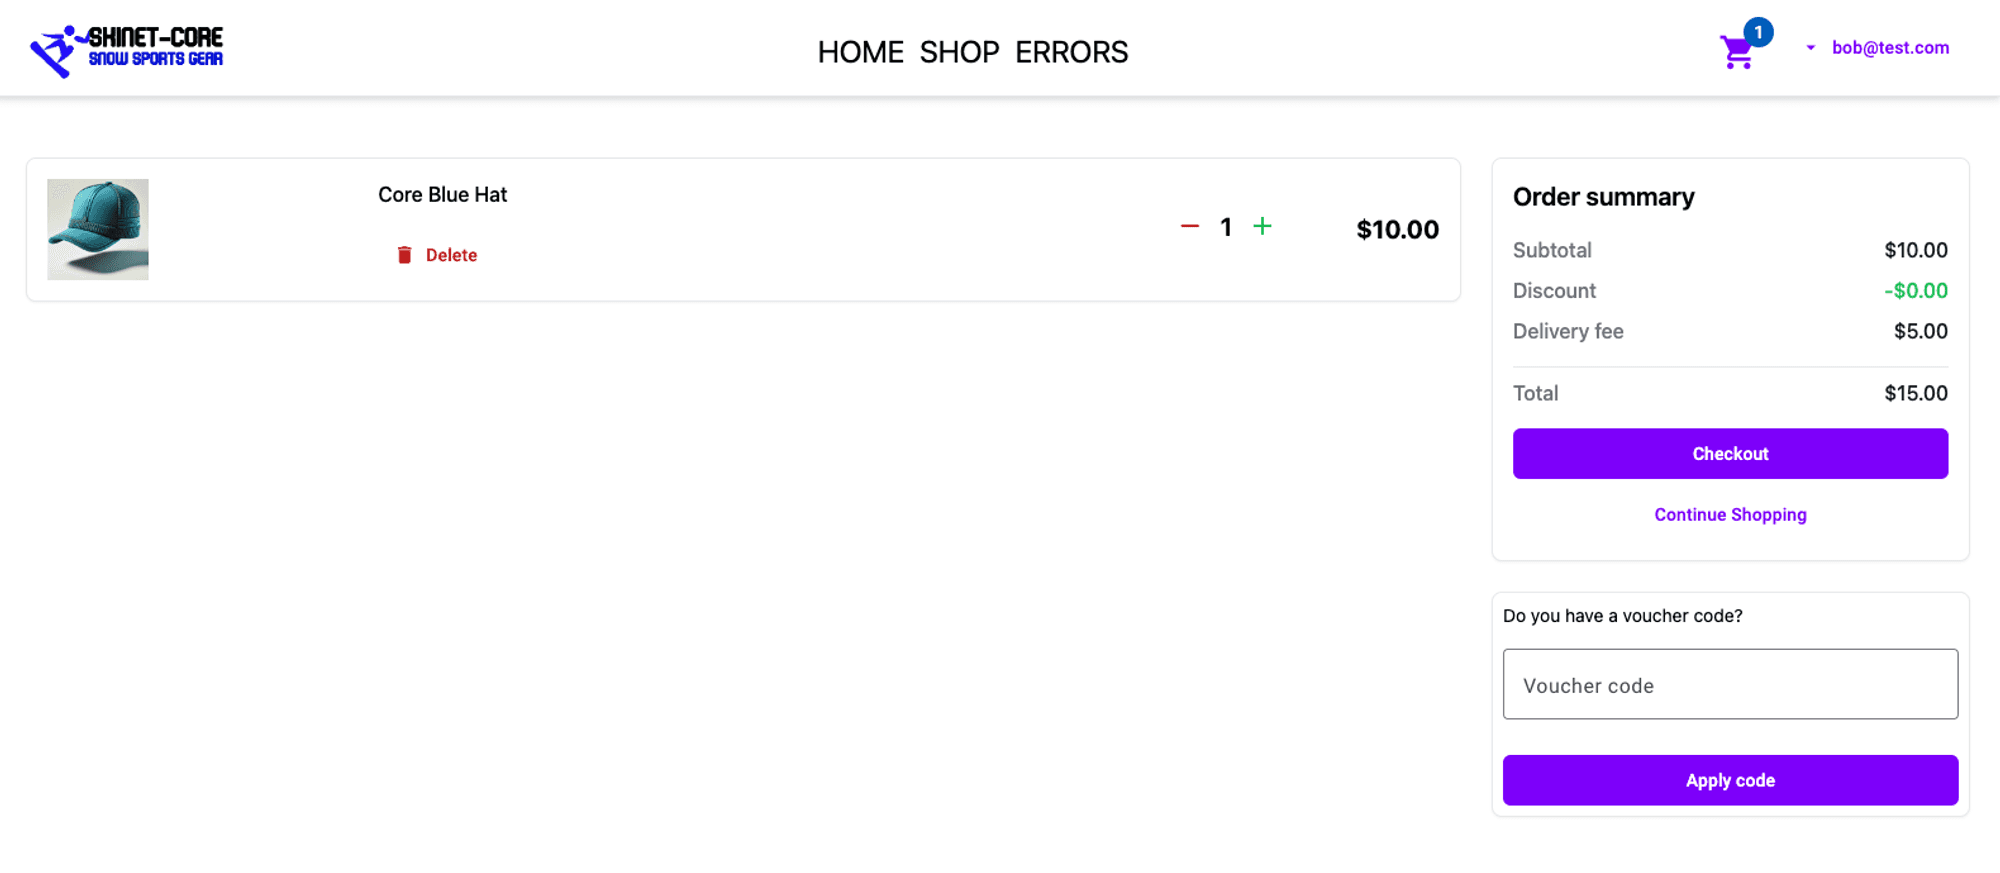Click the Core Blue Hat product name
This screenshot has width=2000, height=873.
pos(442,195)
